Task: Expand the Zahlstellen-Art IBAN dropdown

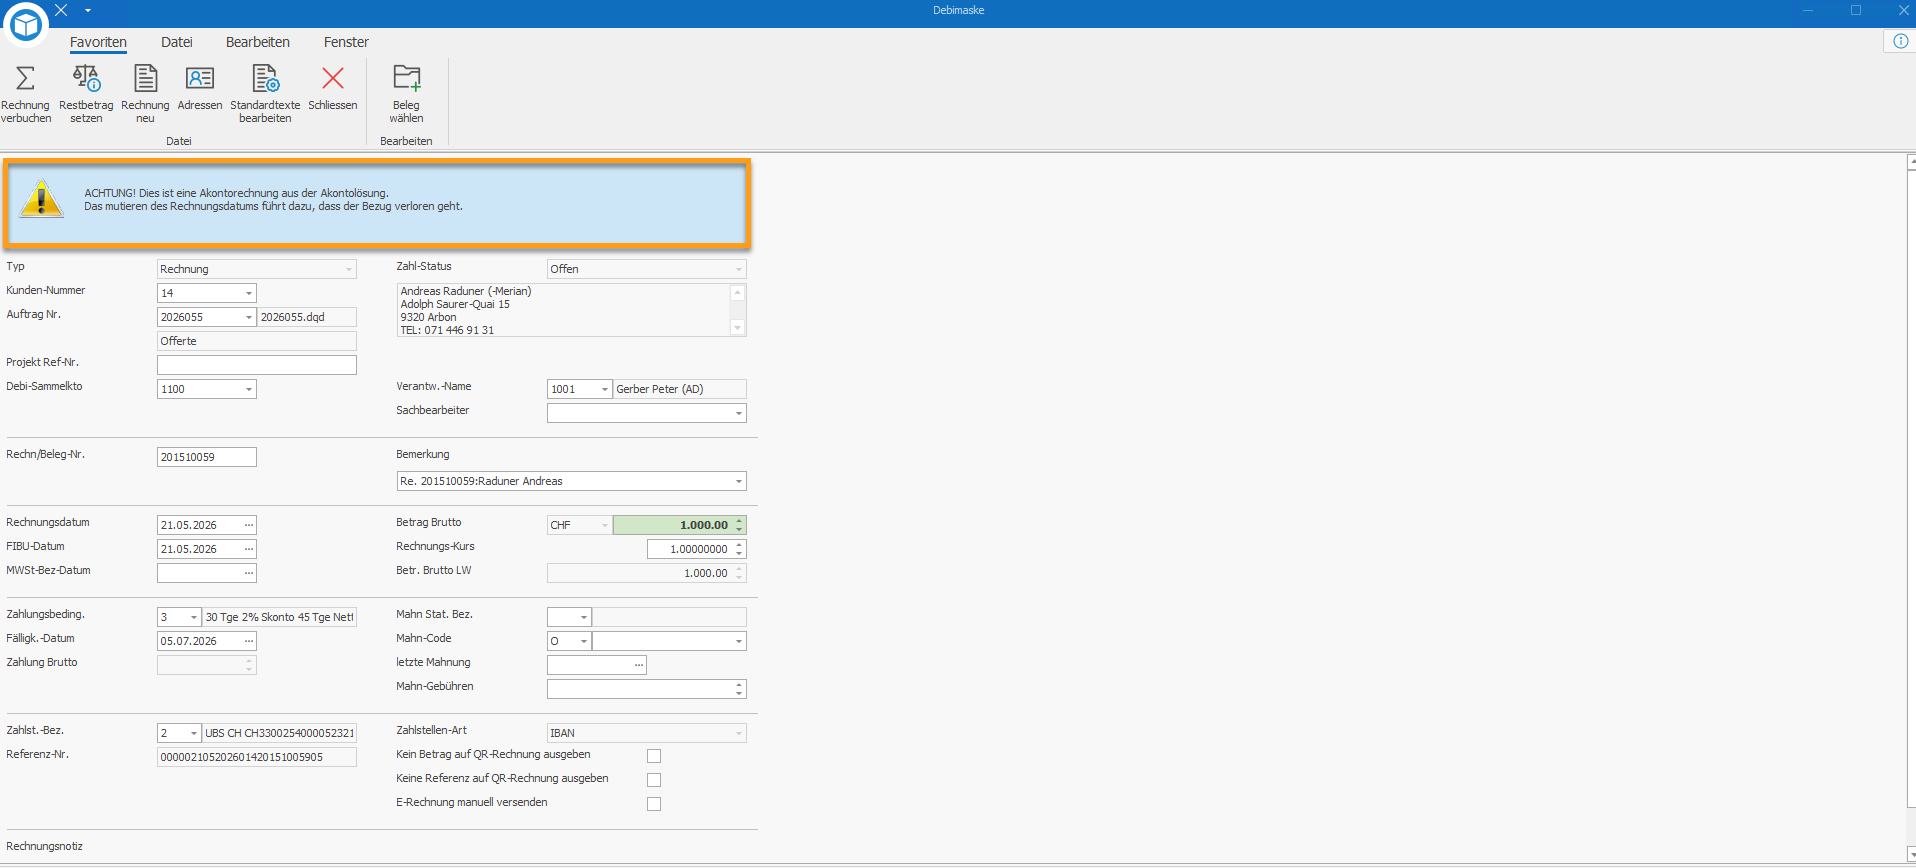Action: pyautogui.click(x=739, y=733)
